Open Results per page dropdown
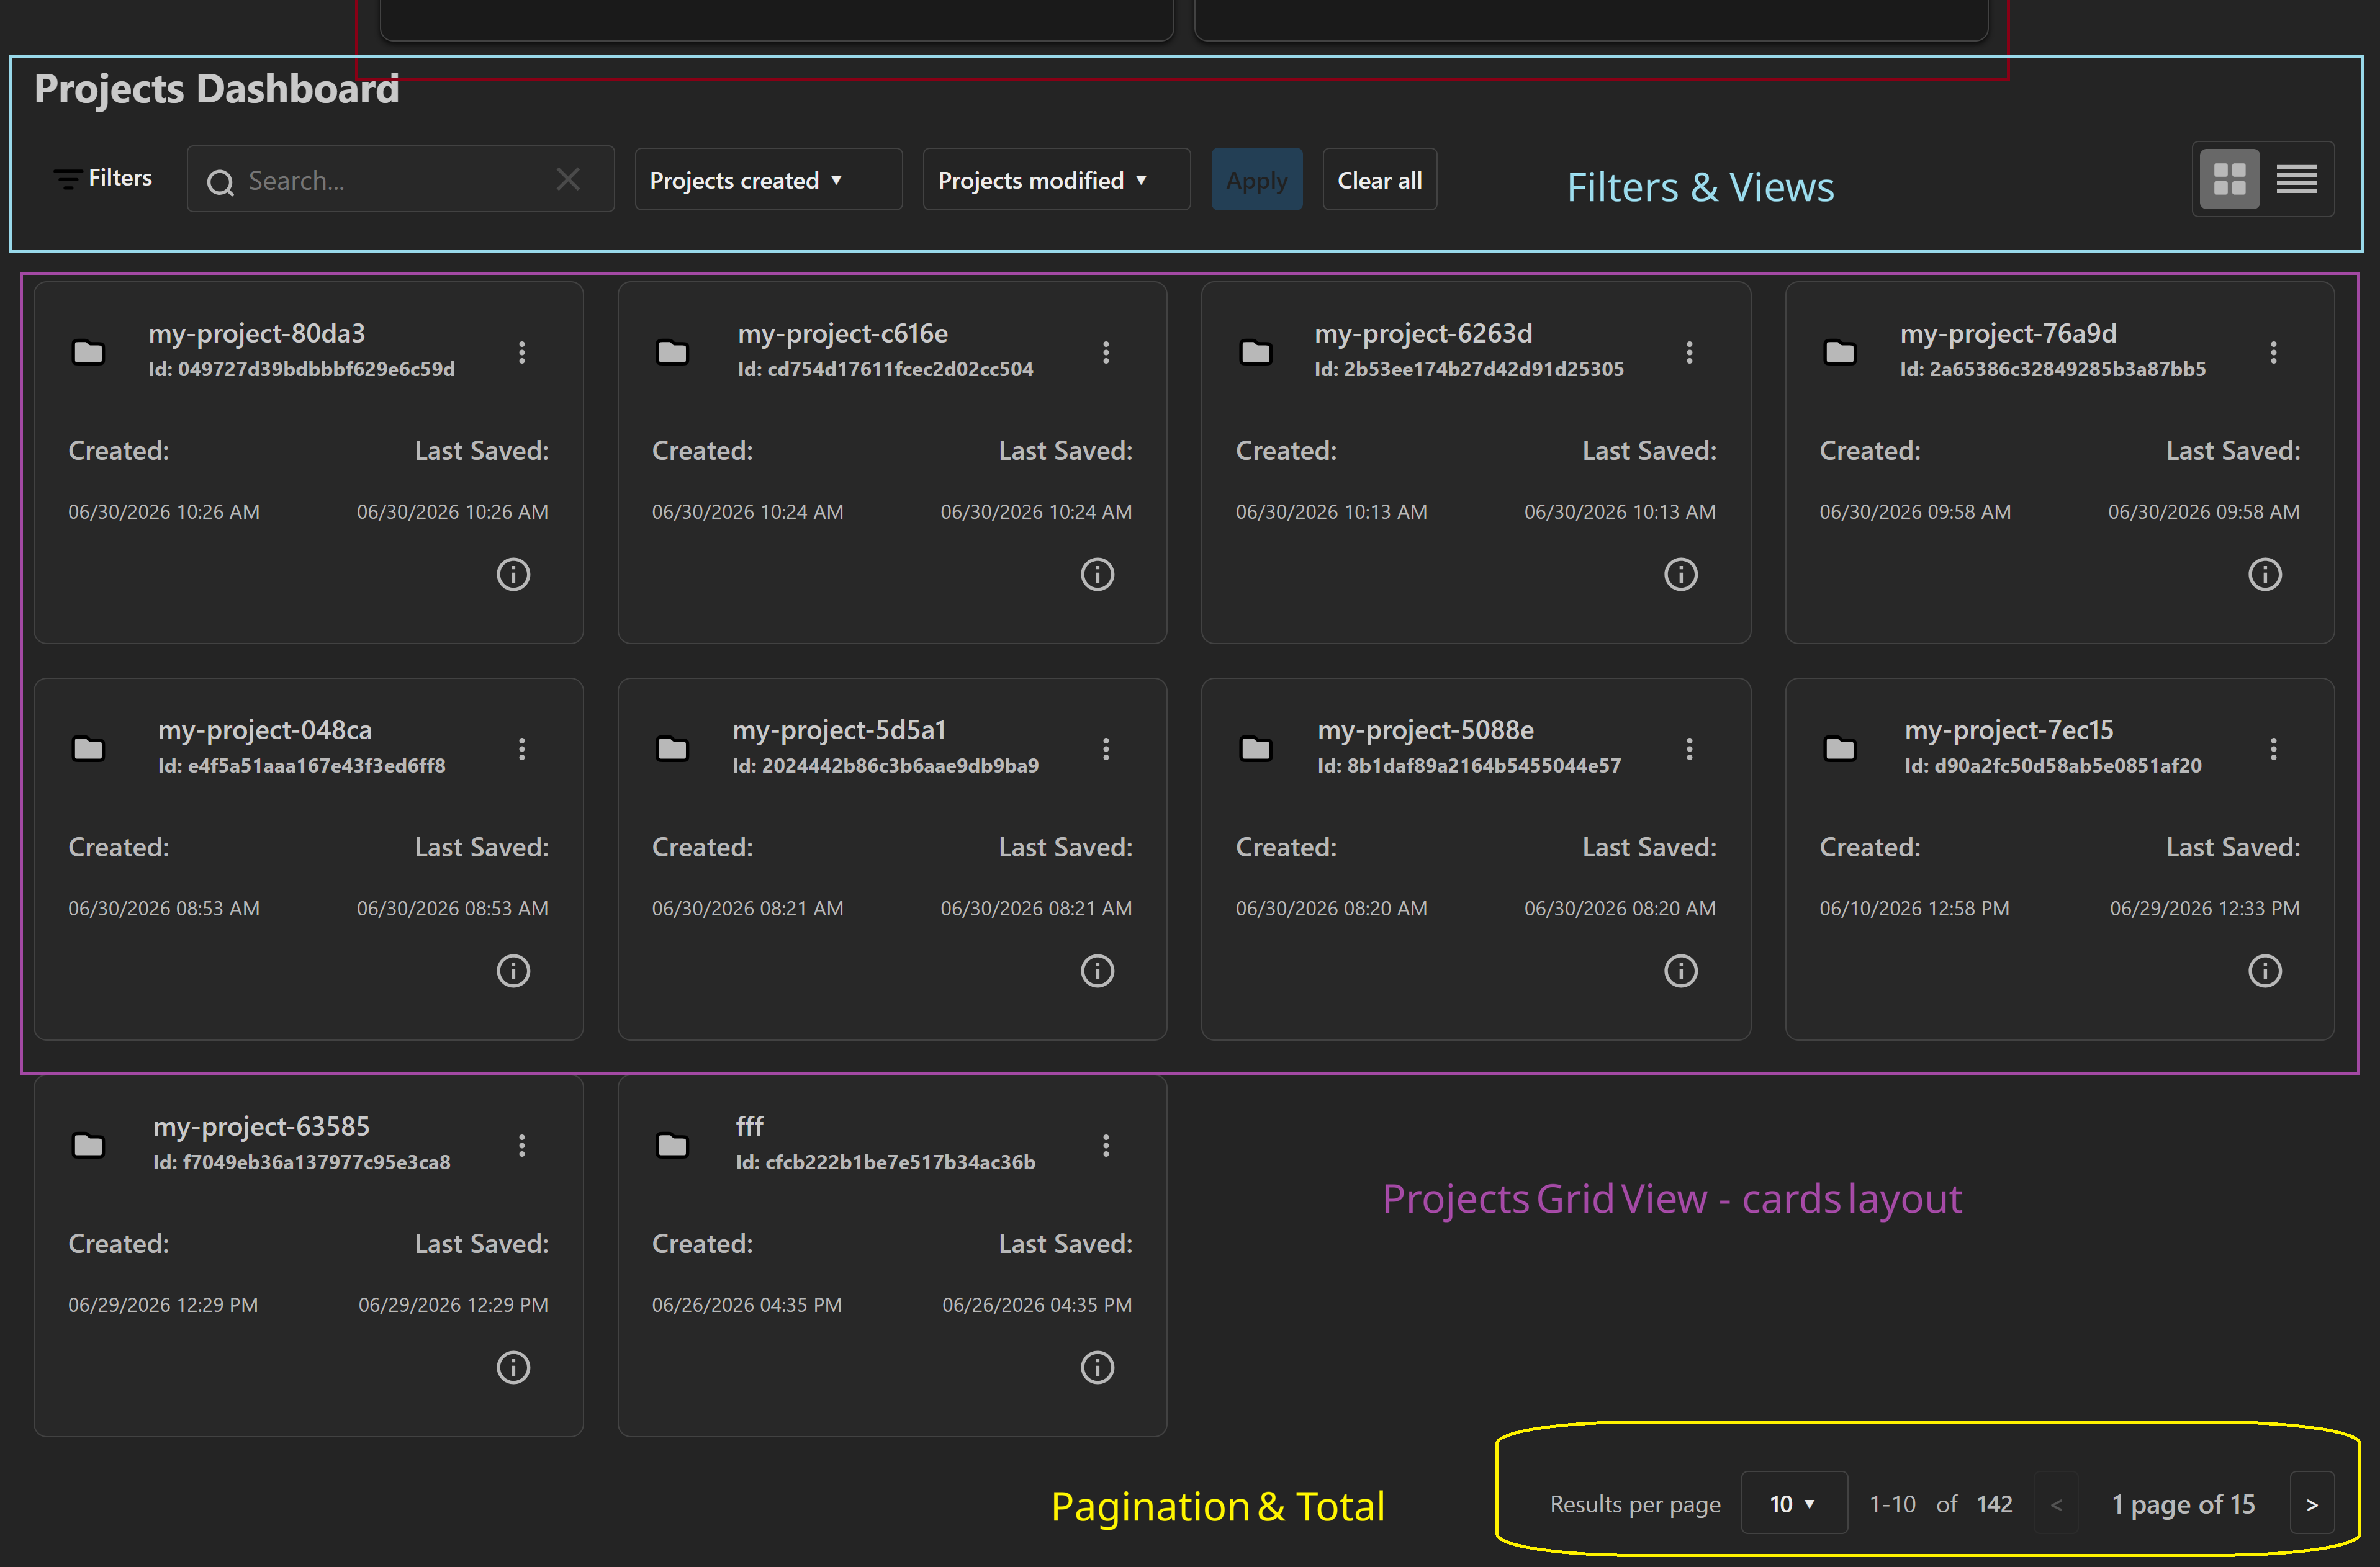2380x1567 pixels. tap(1794, 1503)
